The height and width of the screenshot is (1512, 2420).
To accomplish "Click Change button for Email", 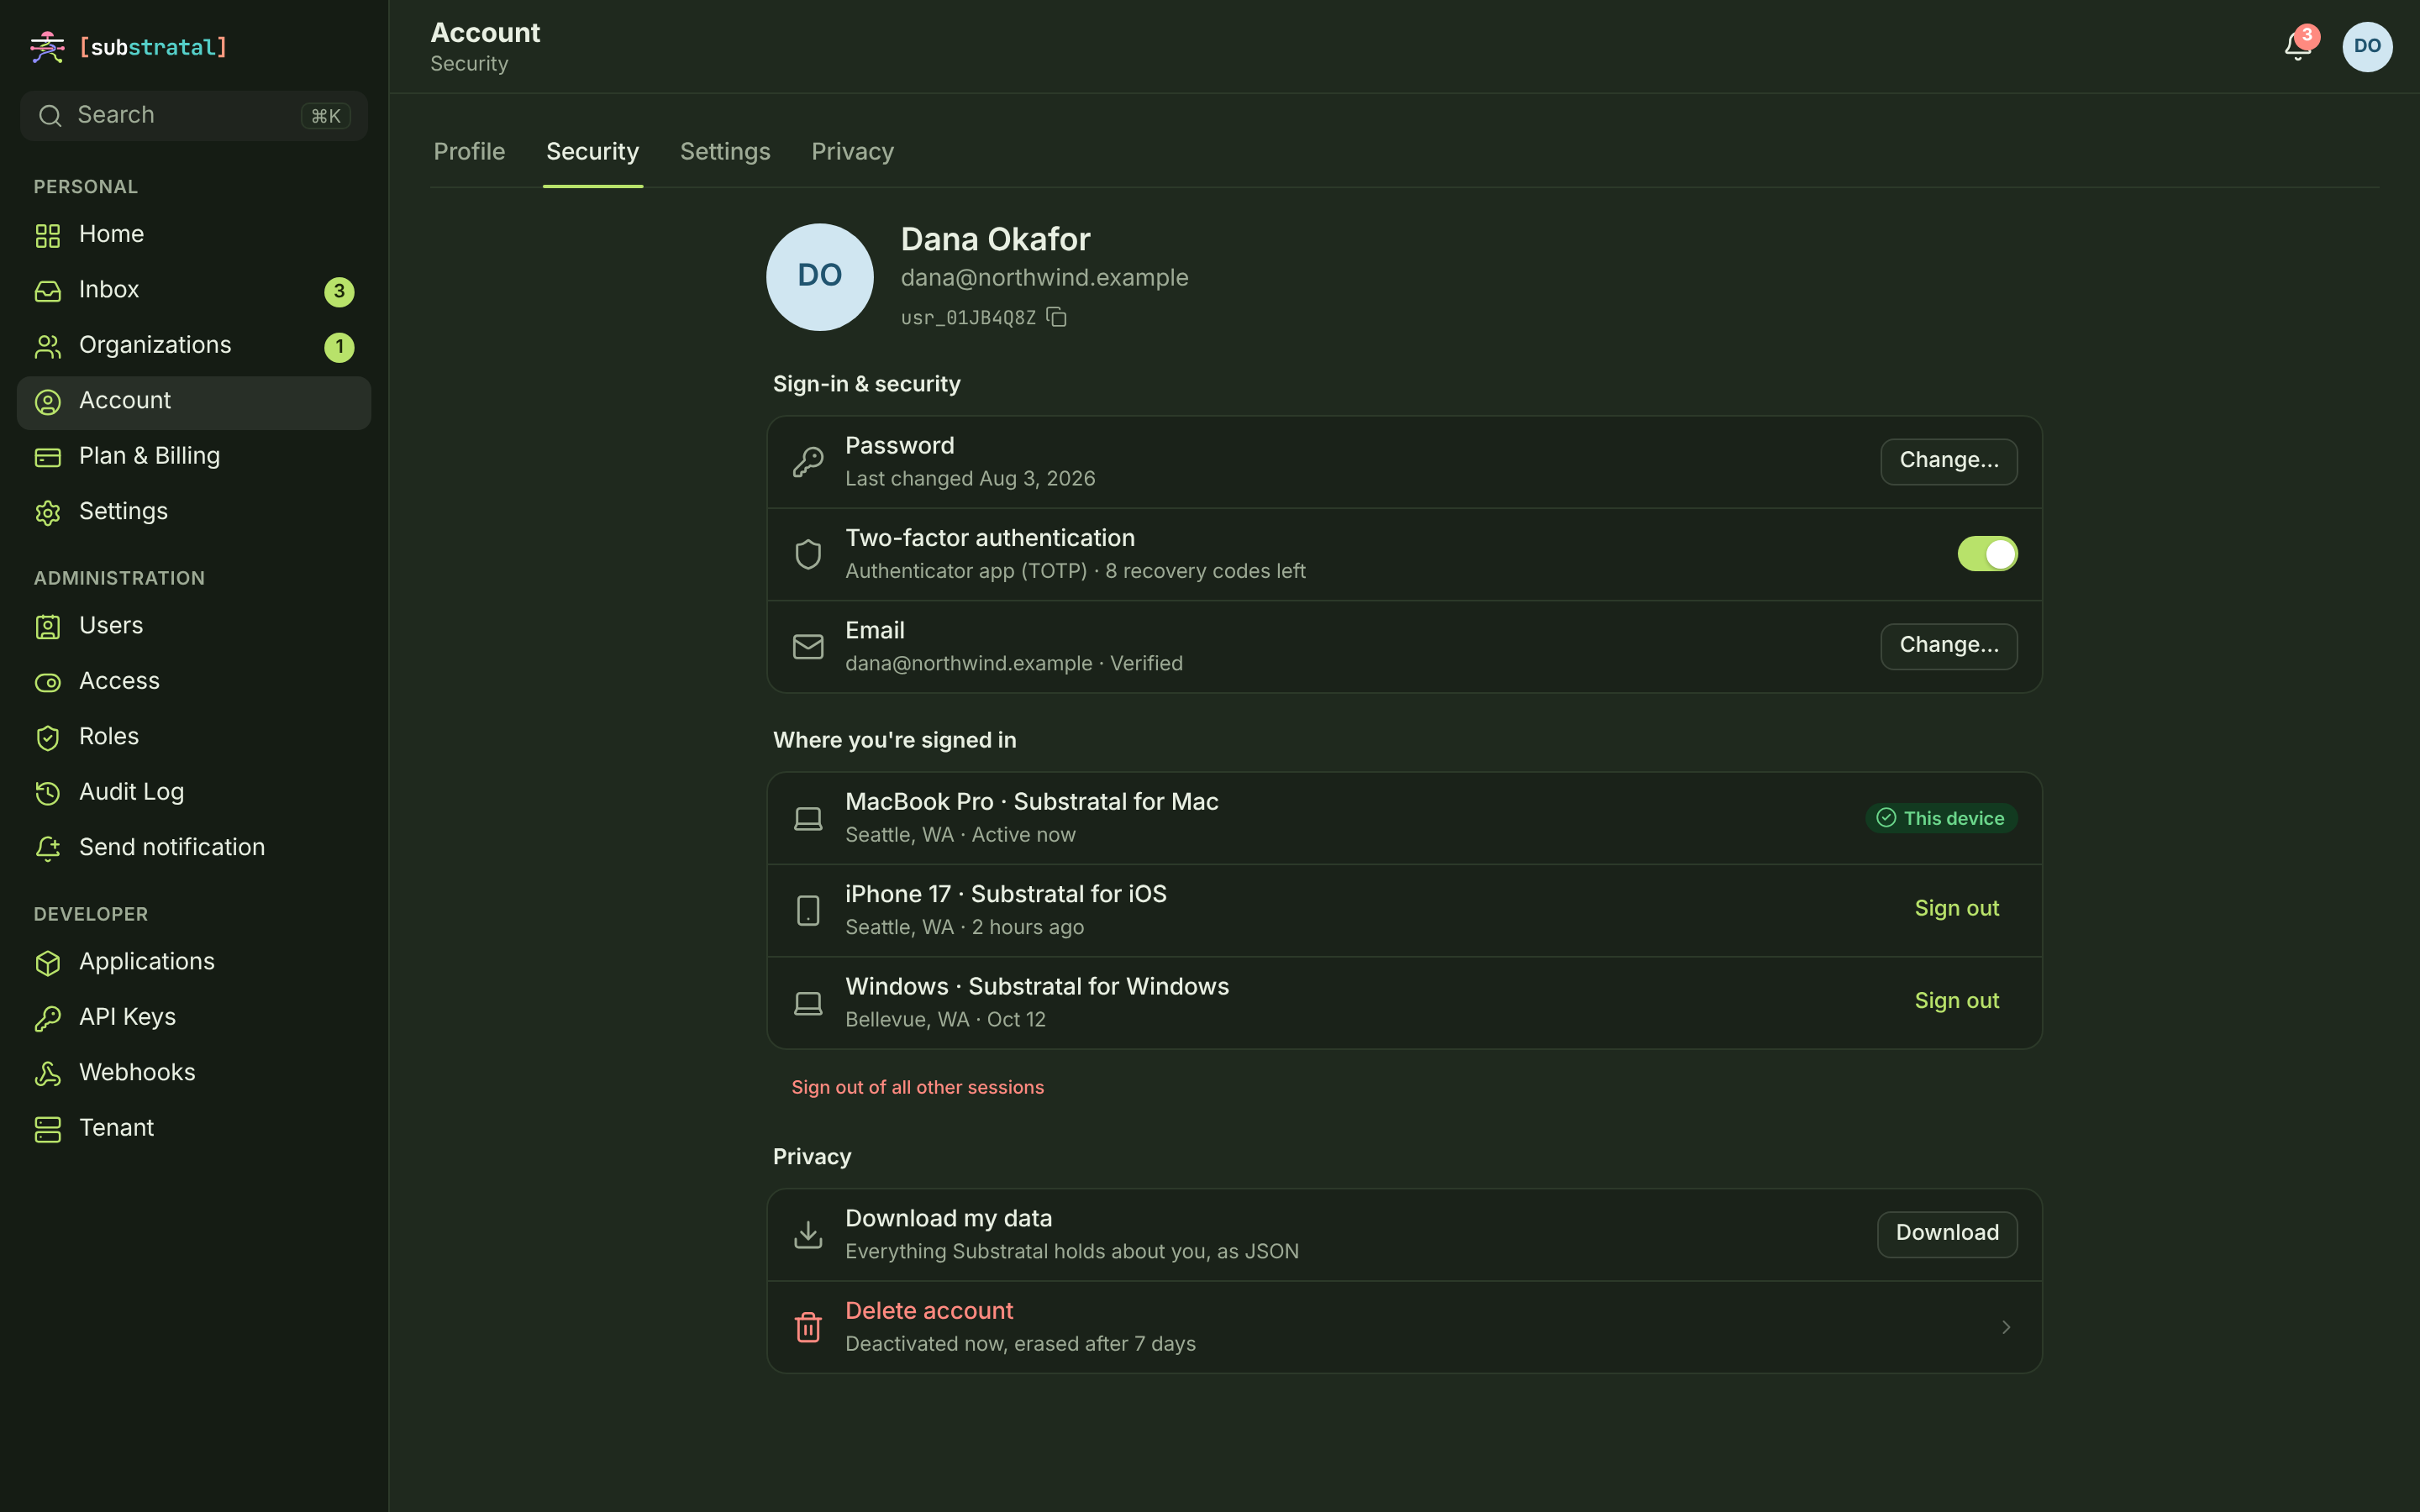I will pyautogui.click(x=1948, y=646).
